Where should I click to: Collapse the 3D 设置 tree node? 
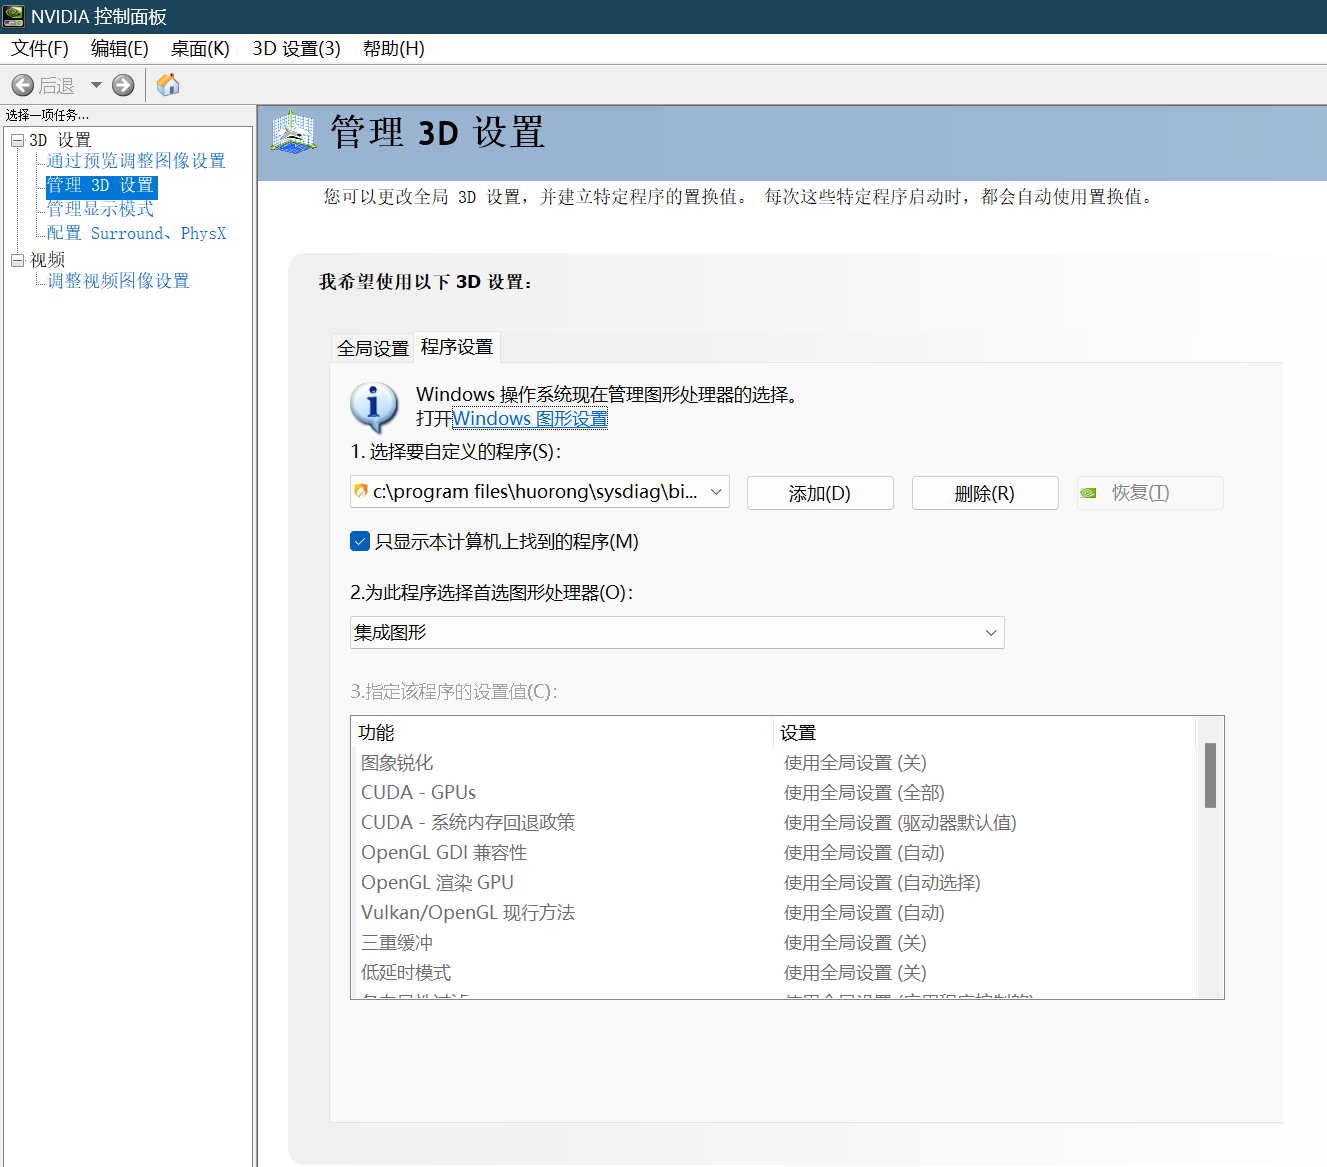click(x=17, y=141)
